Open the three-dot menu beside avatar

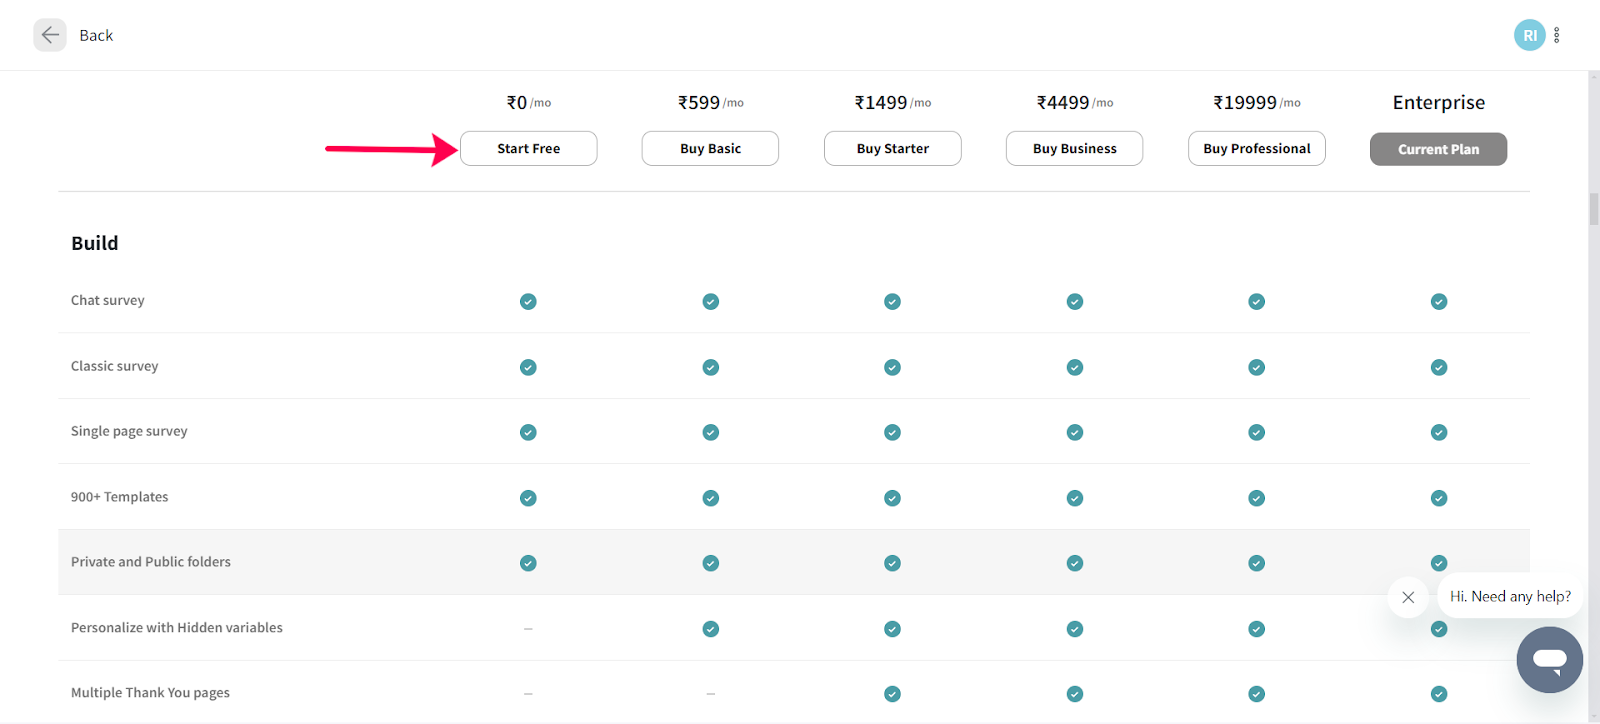coord(1557,35)
